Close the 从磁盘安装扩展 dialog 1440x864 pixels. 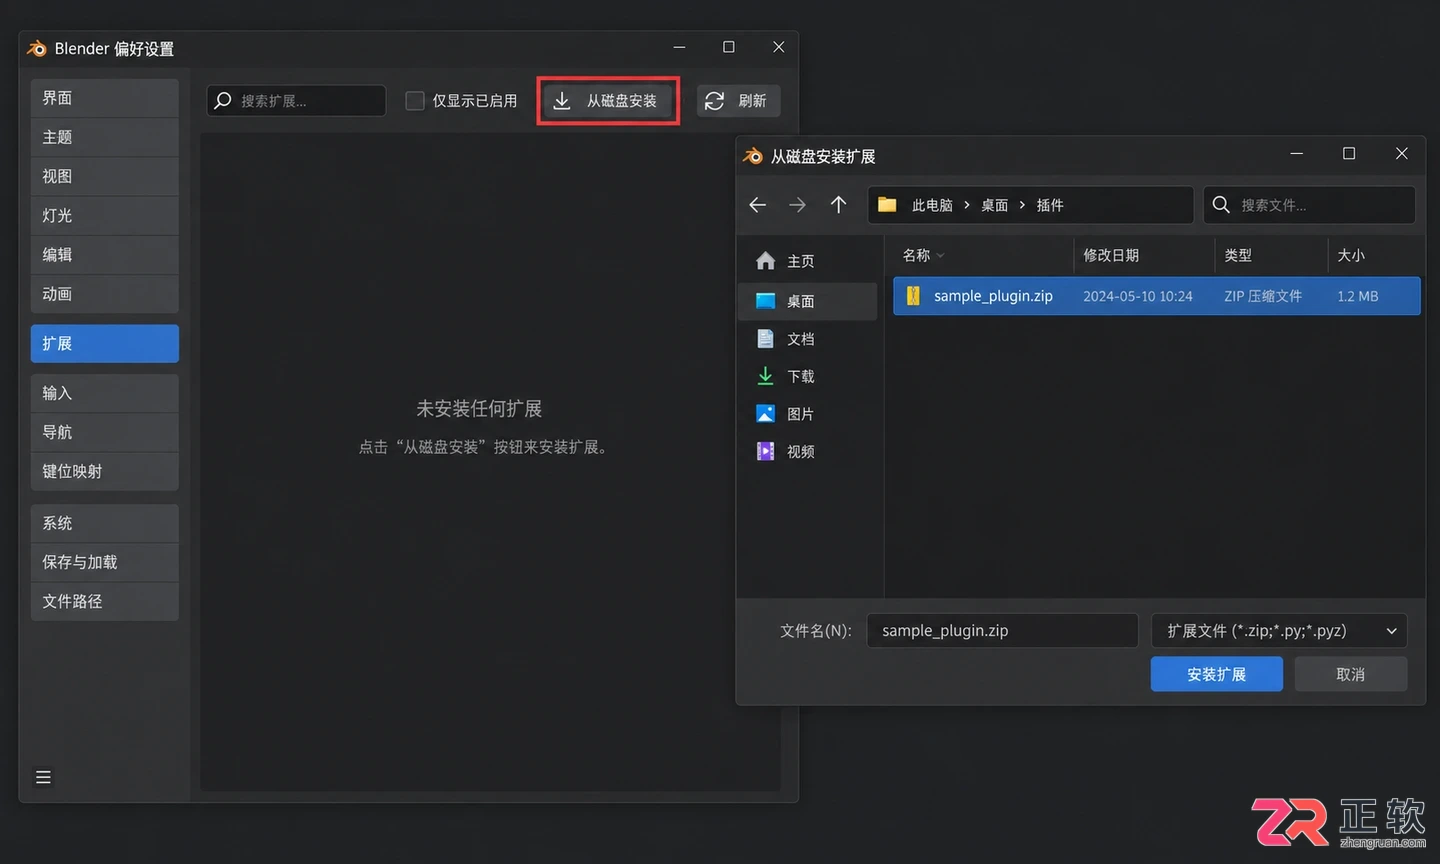tap(1402, 153)
